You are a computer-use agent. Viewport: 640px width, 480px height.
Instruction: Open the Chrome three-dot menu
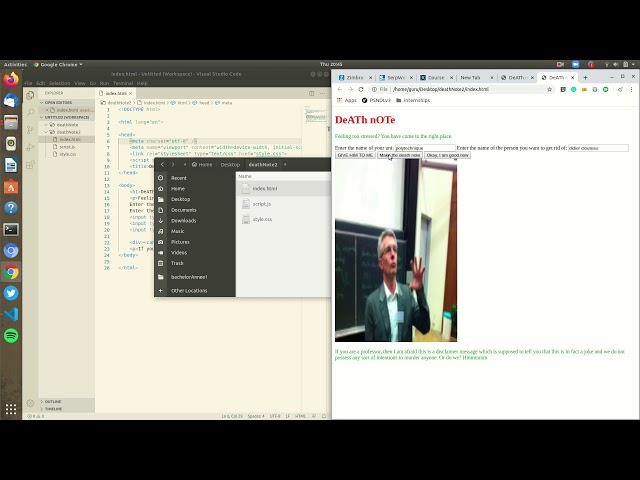[631, 89]
